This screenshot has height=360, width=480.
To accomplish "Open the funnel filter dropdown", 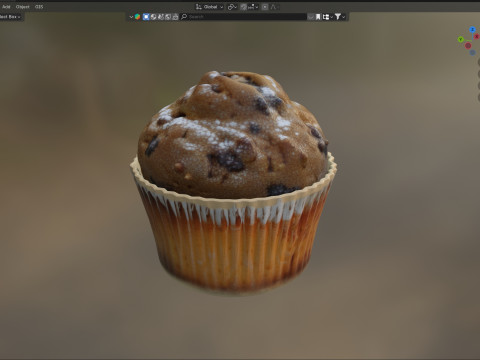I will 340,17.
